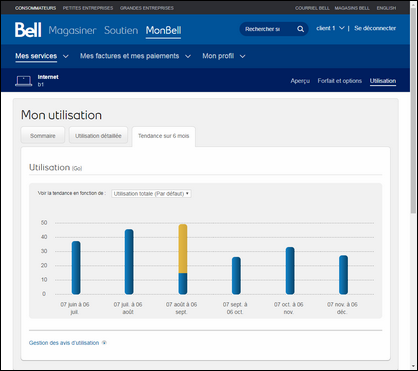Select the Tendance sur 6 mois tab
The height and width of the screenshot is (371, 418).
point(164,136)
